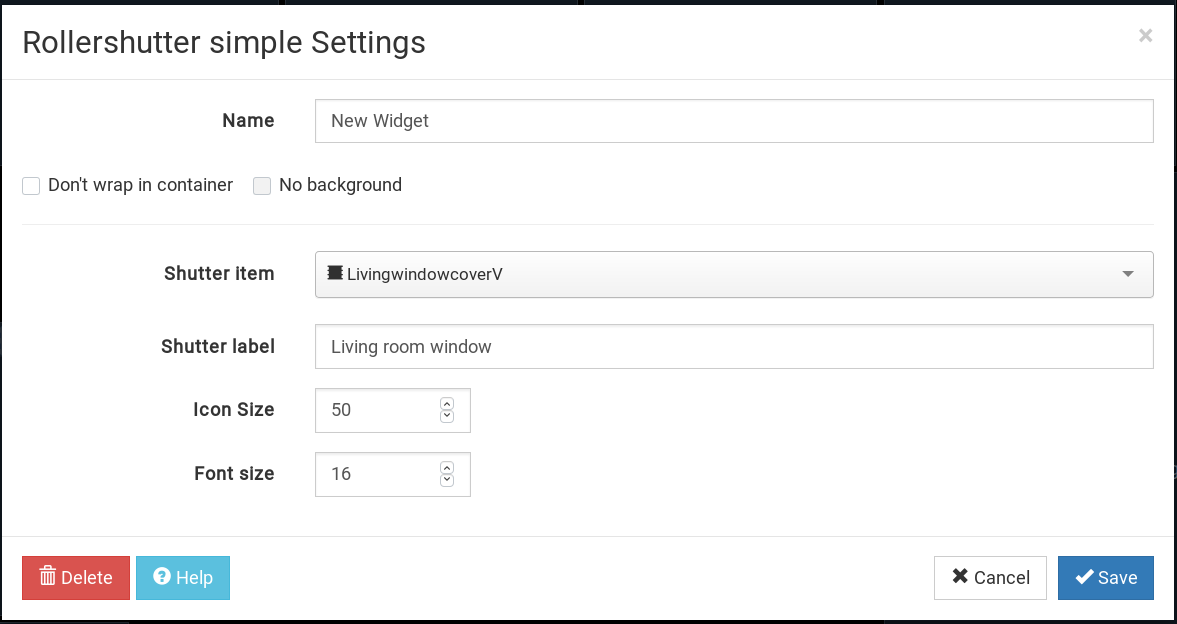Click the trash icon on Delete button
1177x624 pixels.
(x=48, y=576)
